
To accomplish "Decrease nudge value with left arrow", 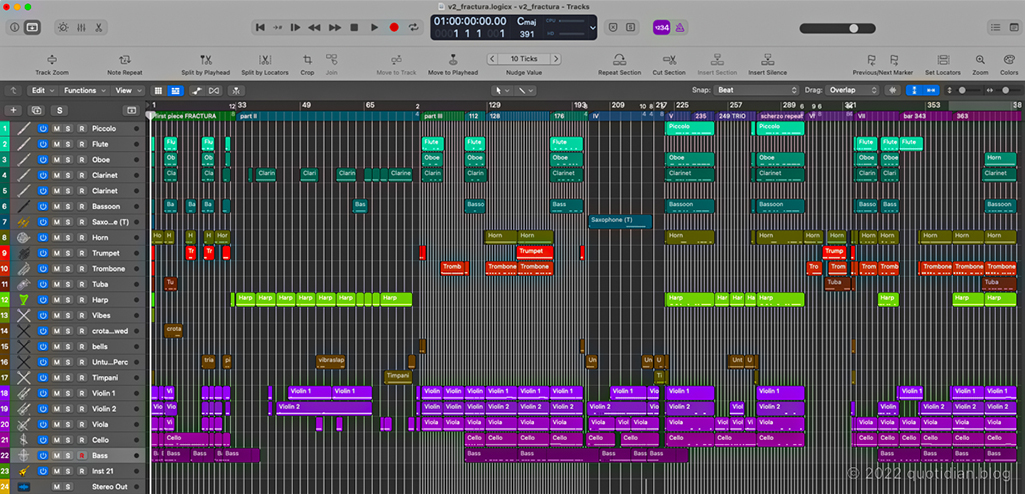I will click(492, 59).
